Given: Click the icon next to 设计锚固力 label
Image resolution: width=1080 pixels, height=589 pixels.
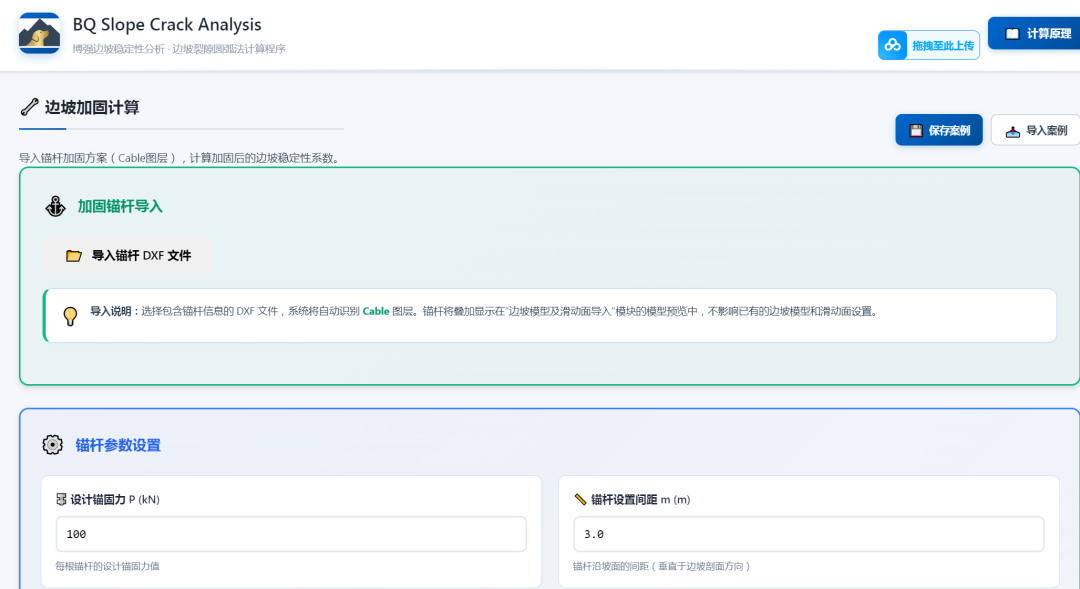Looking at the screenshot, I should [x=61, y=499].
